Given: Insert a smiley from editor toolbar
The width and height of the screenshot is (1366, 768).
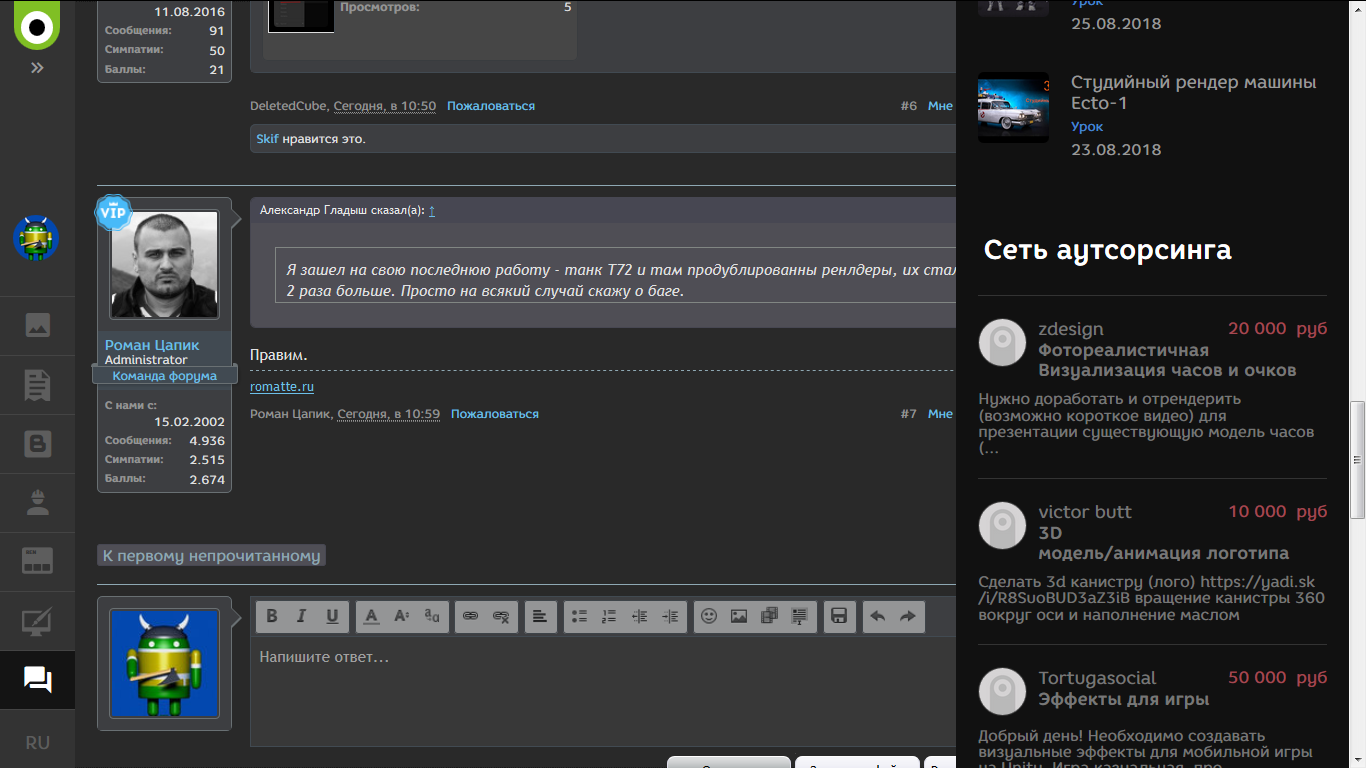Looking at the screenshot, I should click(x=709, y=617).
